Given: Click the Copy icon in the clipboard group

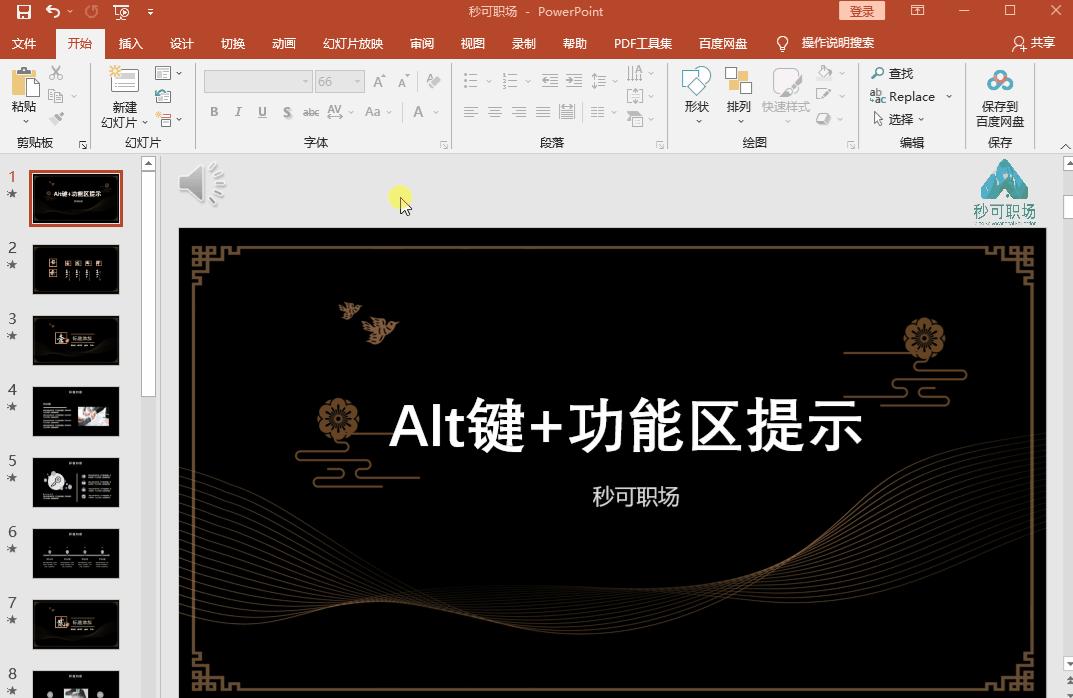Looking at the screenshot, I should tap(56, 95).
